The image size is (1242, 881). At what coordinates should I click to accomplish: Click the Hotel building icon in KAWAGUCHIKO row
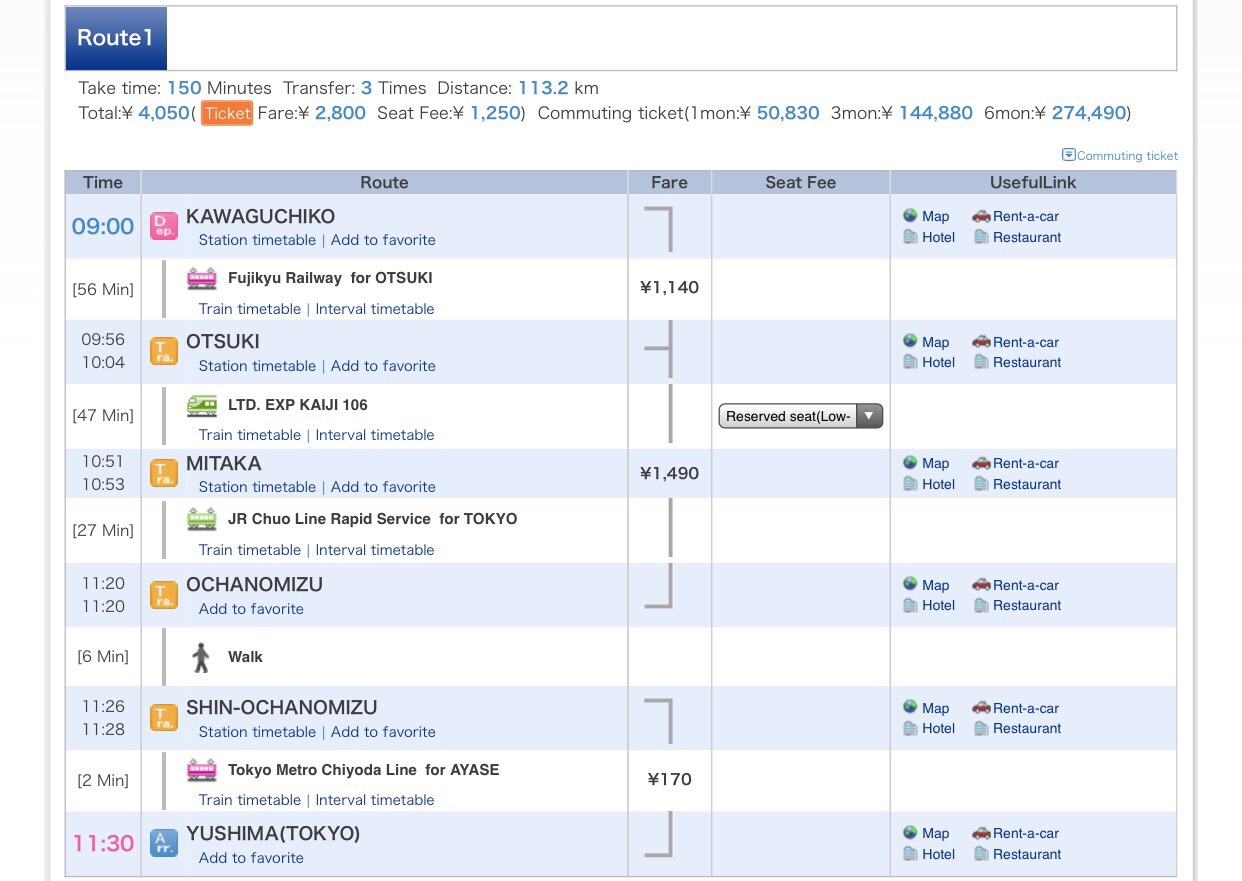coord(910,237)
